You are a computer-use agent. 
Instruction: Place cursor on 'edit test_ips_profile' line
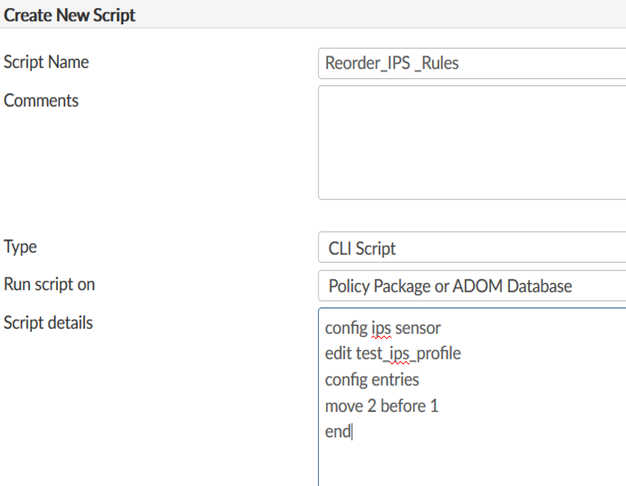click(392, 354)
